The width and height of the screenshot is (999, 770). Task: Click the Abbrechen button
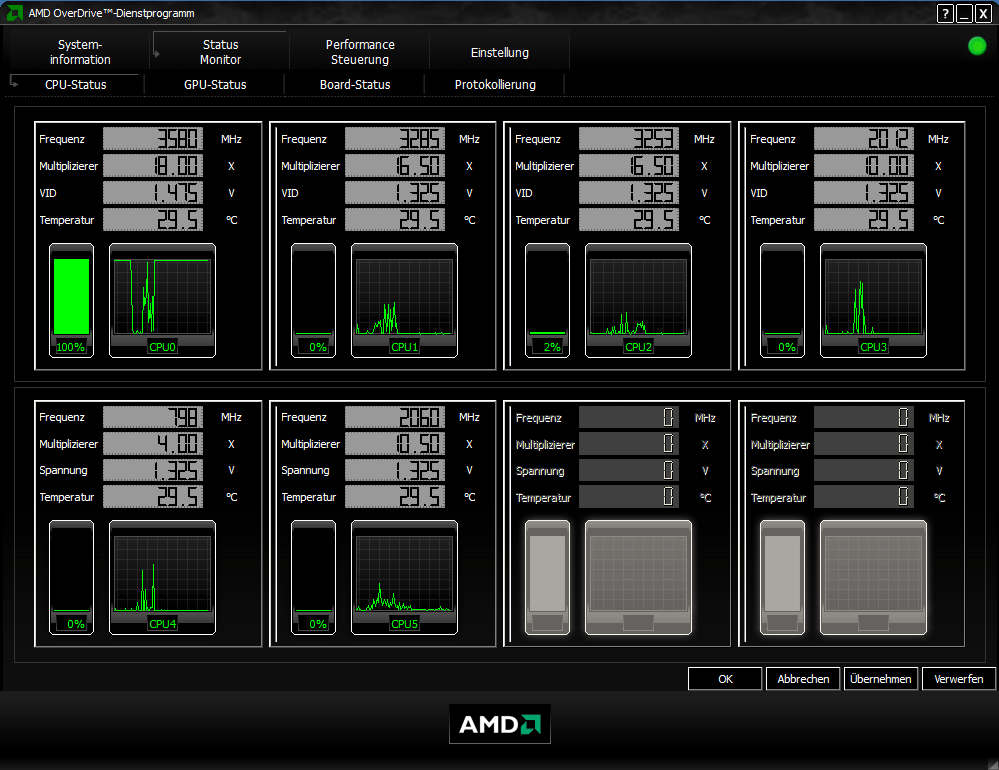coord(803,679)
